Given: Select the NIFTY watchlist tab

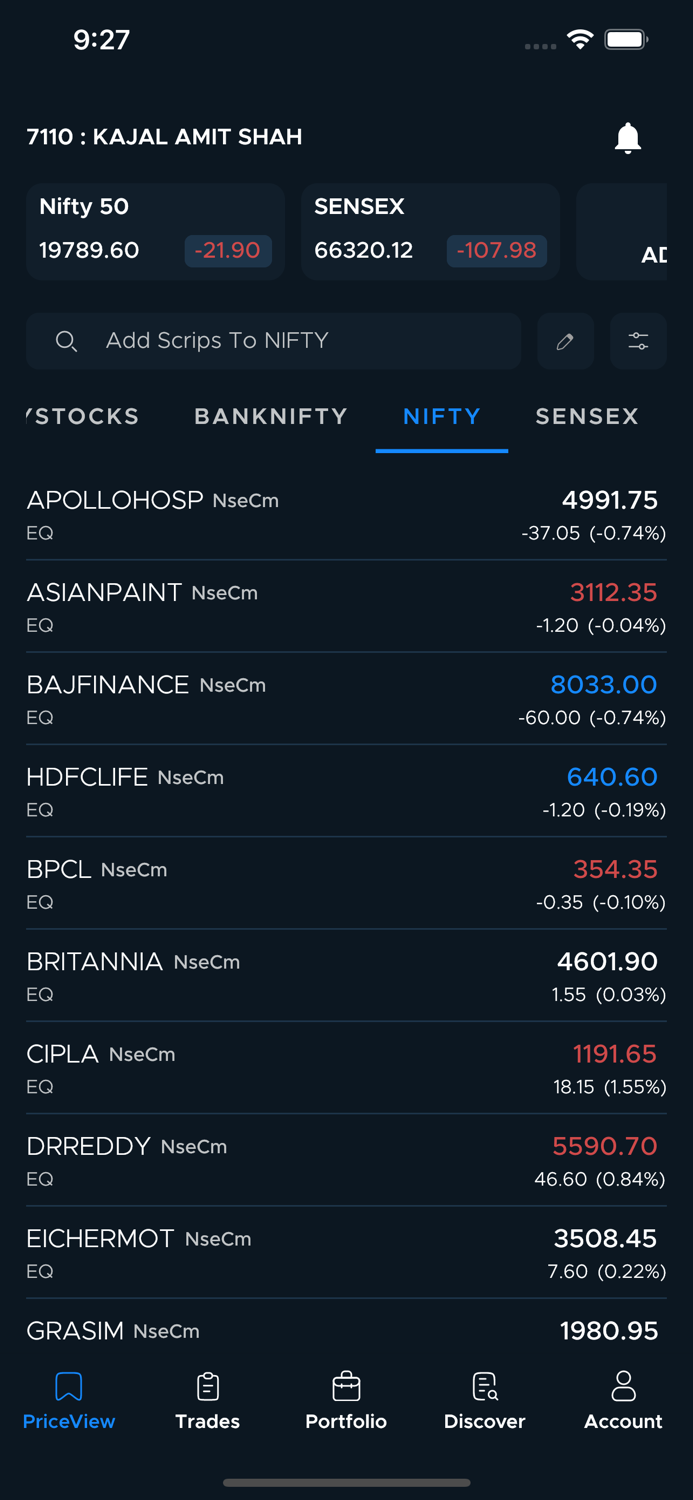Looking at the screenshot, I should pyautogui.click(x=442, y=417).
